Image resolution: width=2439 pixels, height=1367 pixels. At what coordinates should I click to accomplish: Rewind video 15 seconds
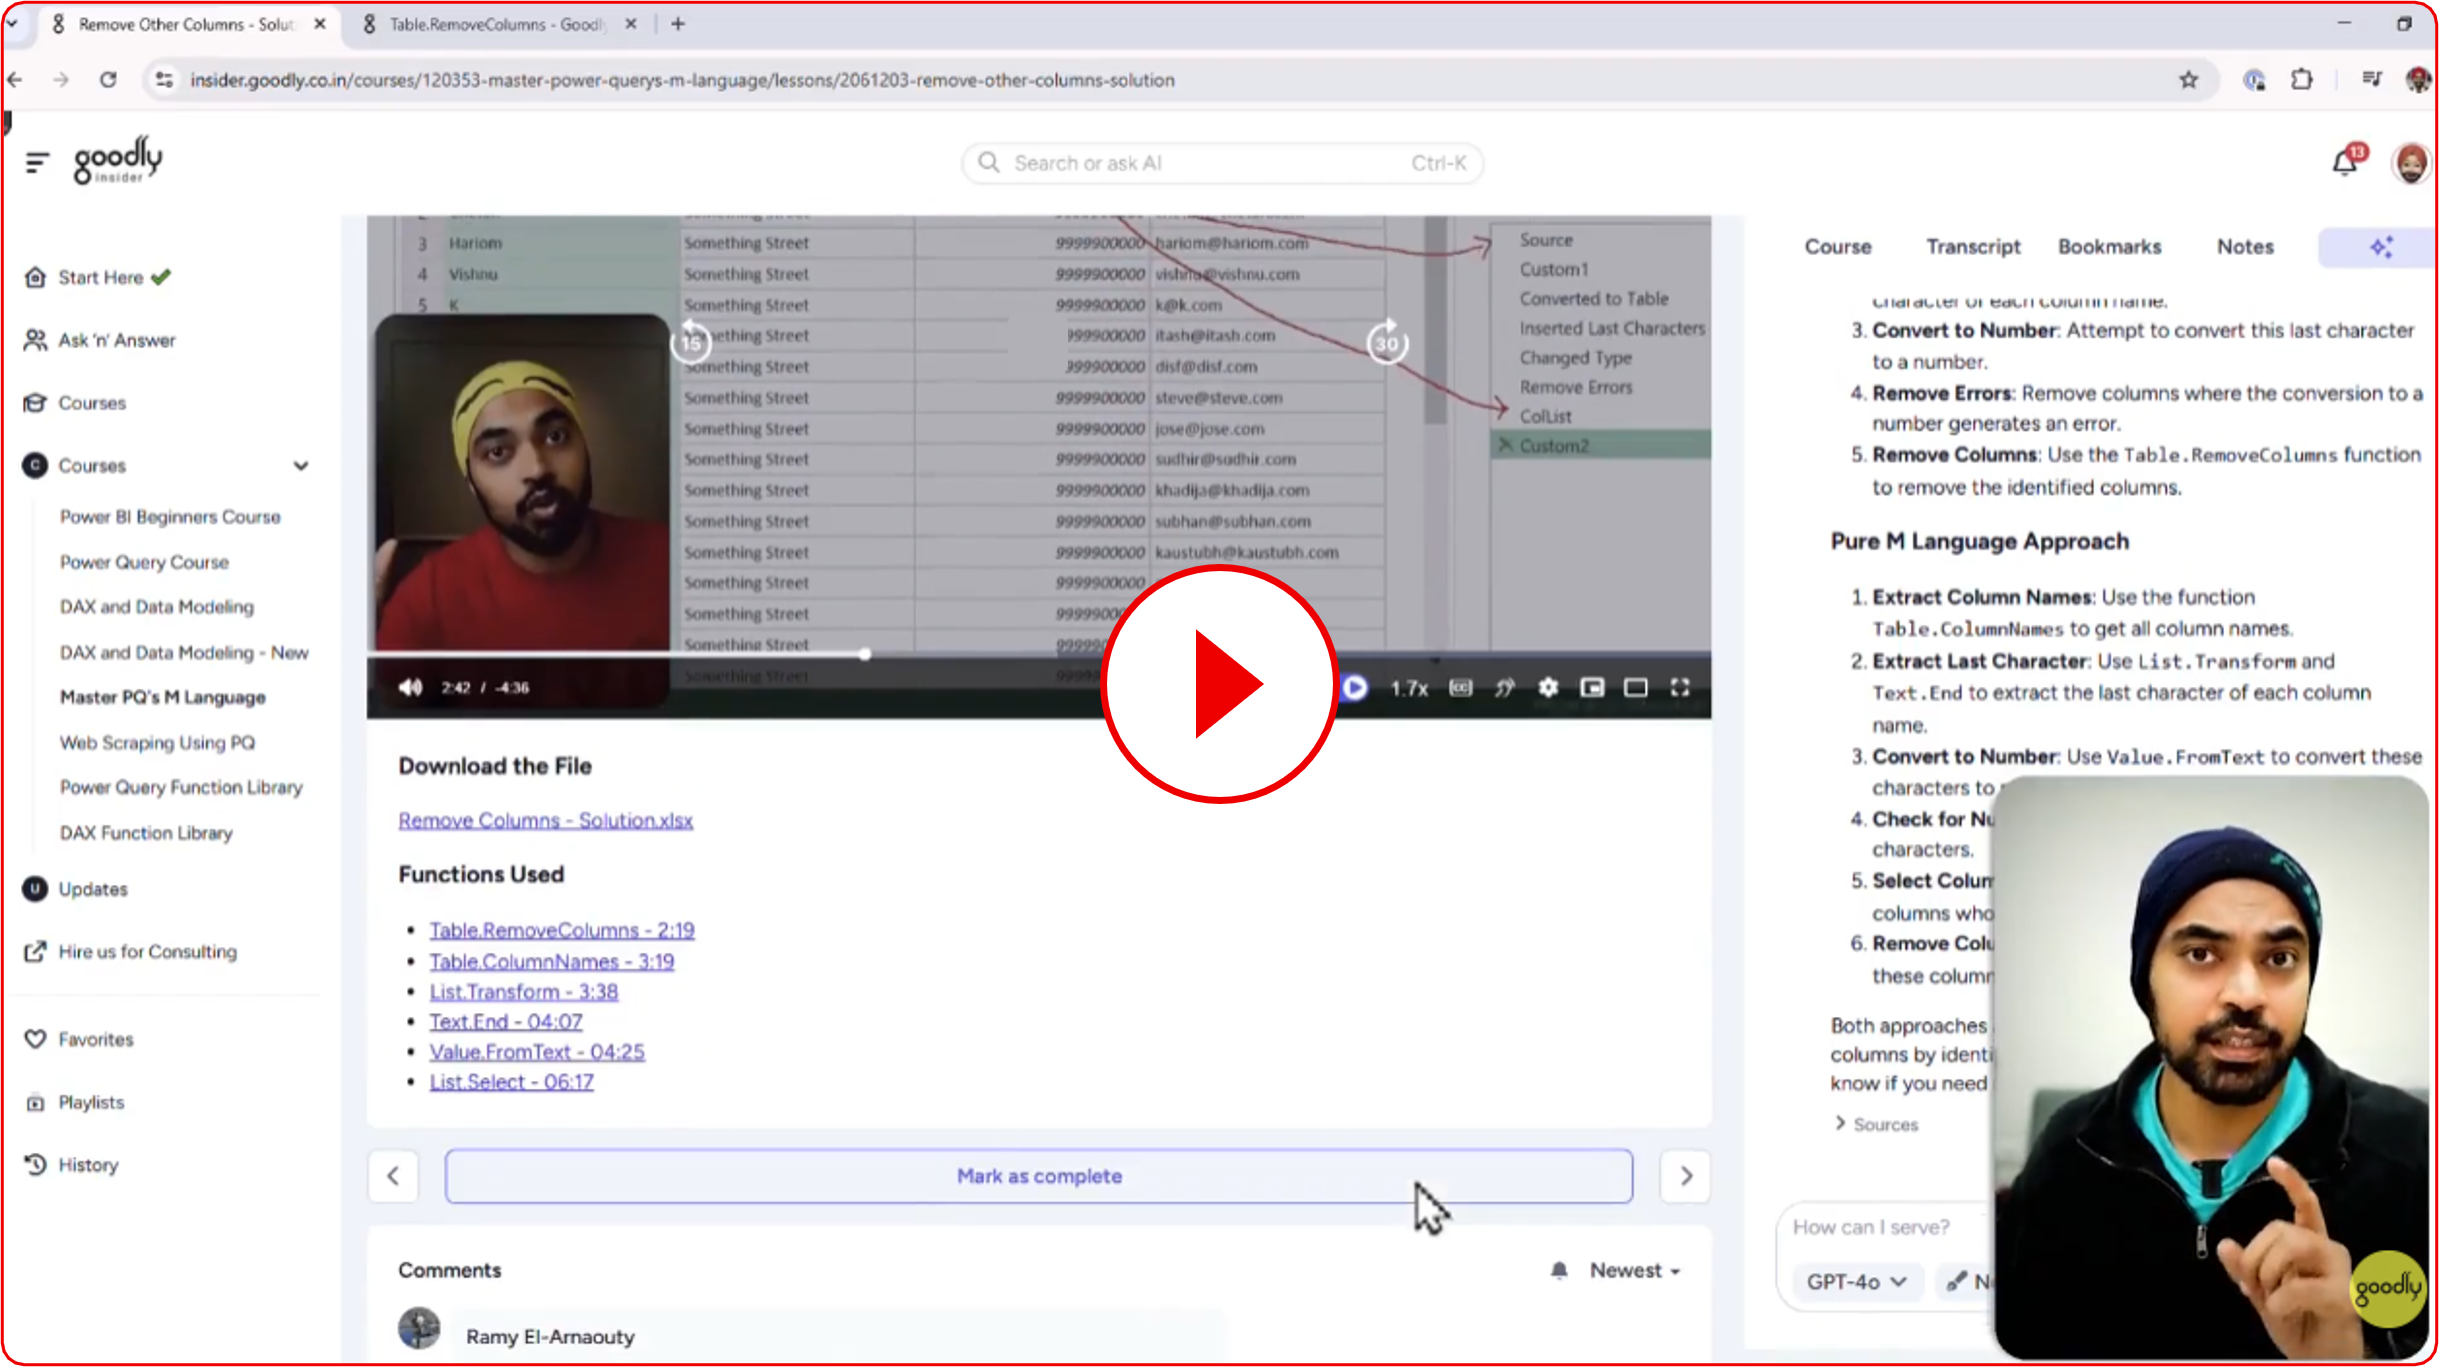pos(691,343)
